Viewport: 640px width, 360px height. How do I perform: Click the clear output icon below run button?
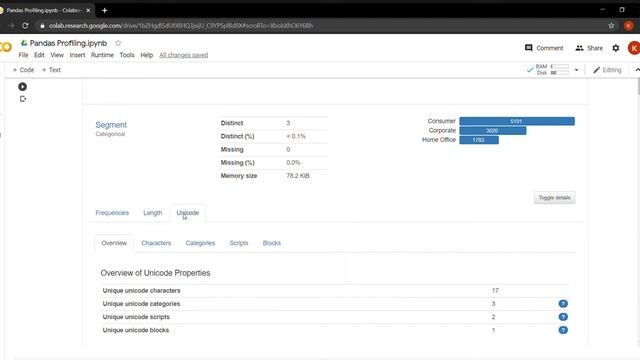point(23,99)
